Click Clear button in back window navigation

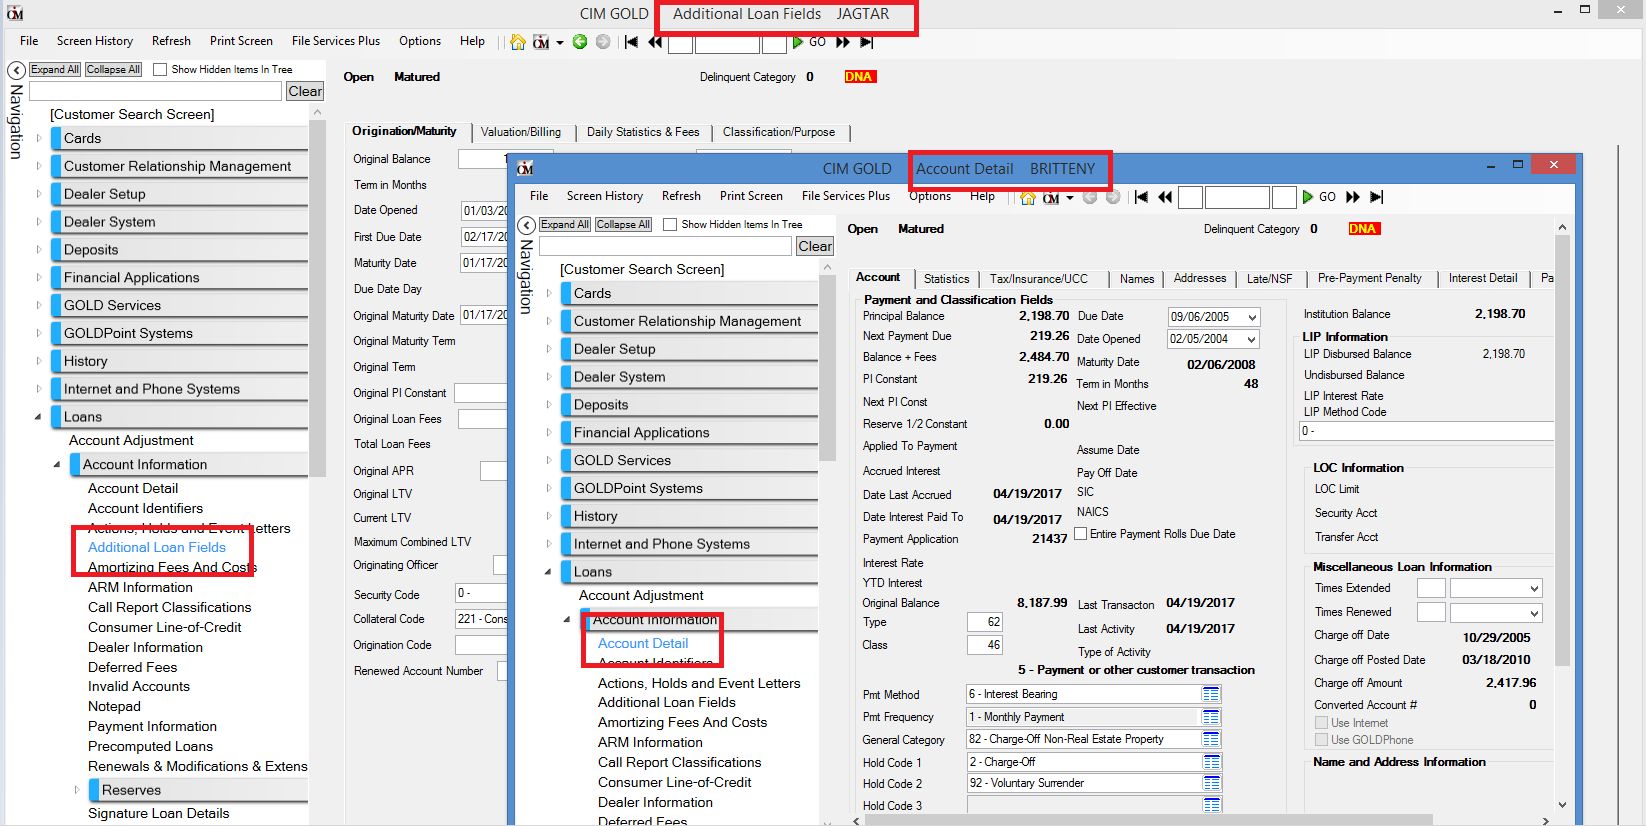(305, 91)
